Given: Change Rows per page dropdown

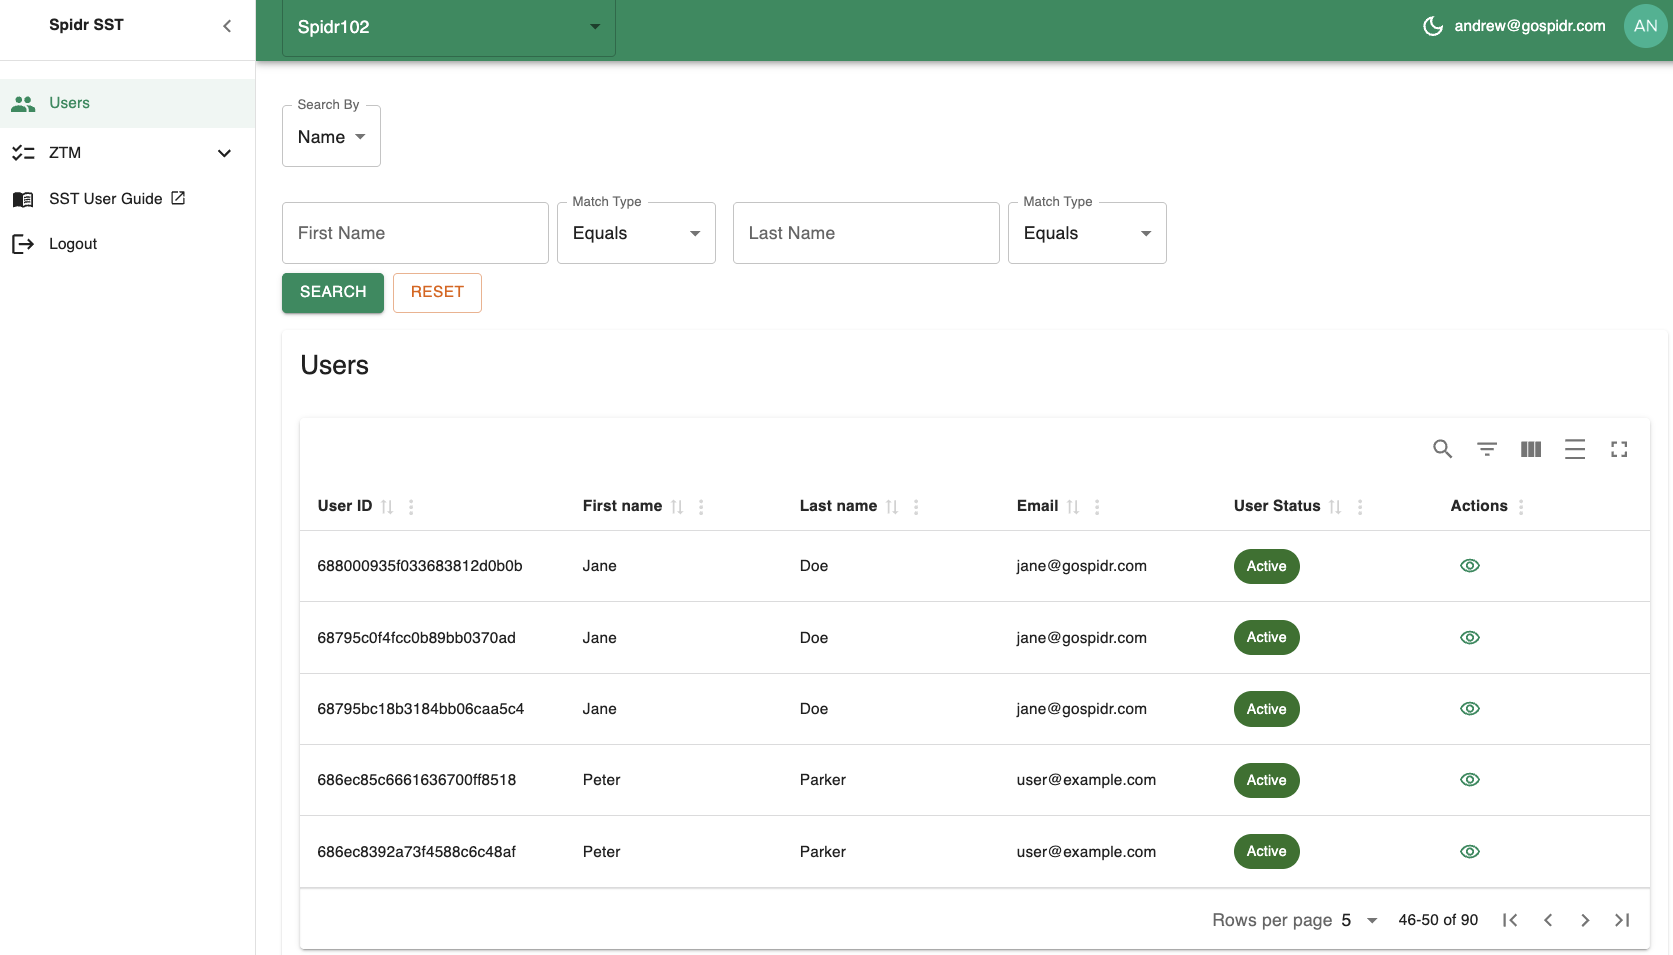Looking at the screenshot, I should point(1360,920).
